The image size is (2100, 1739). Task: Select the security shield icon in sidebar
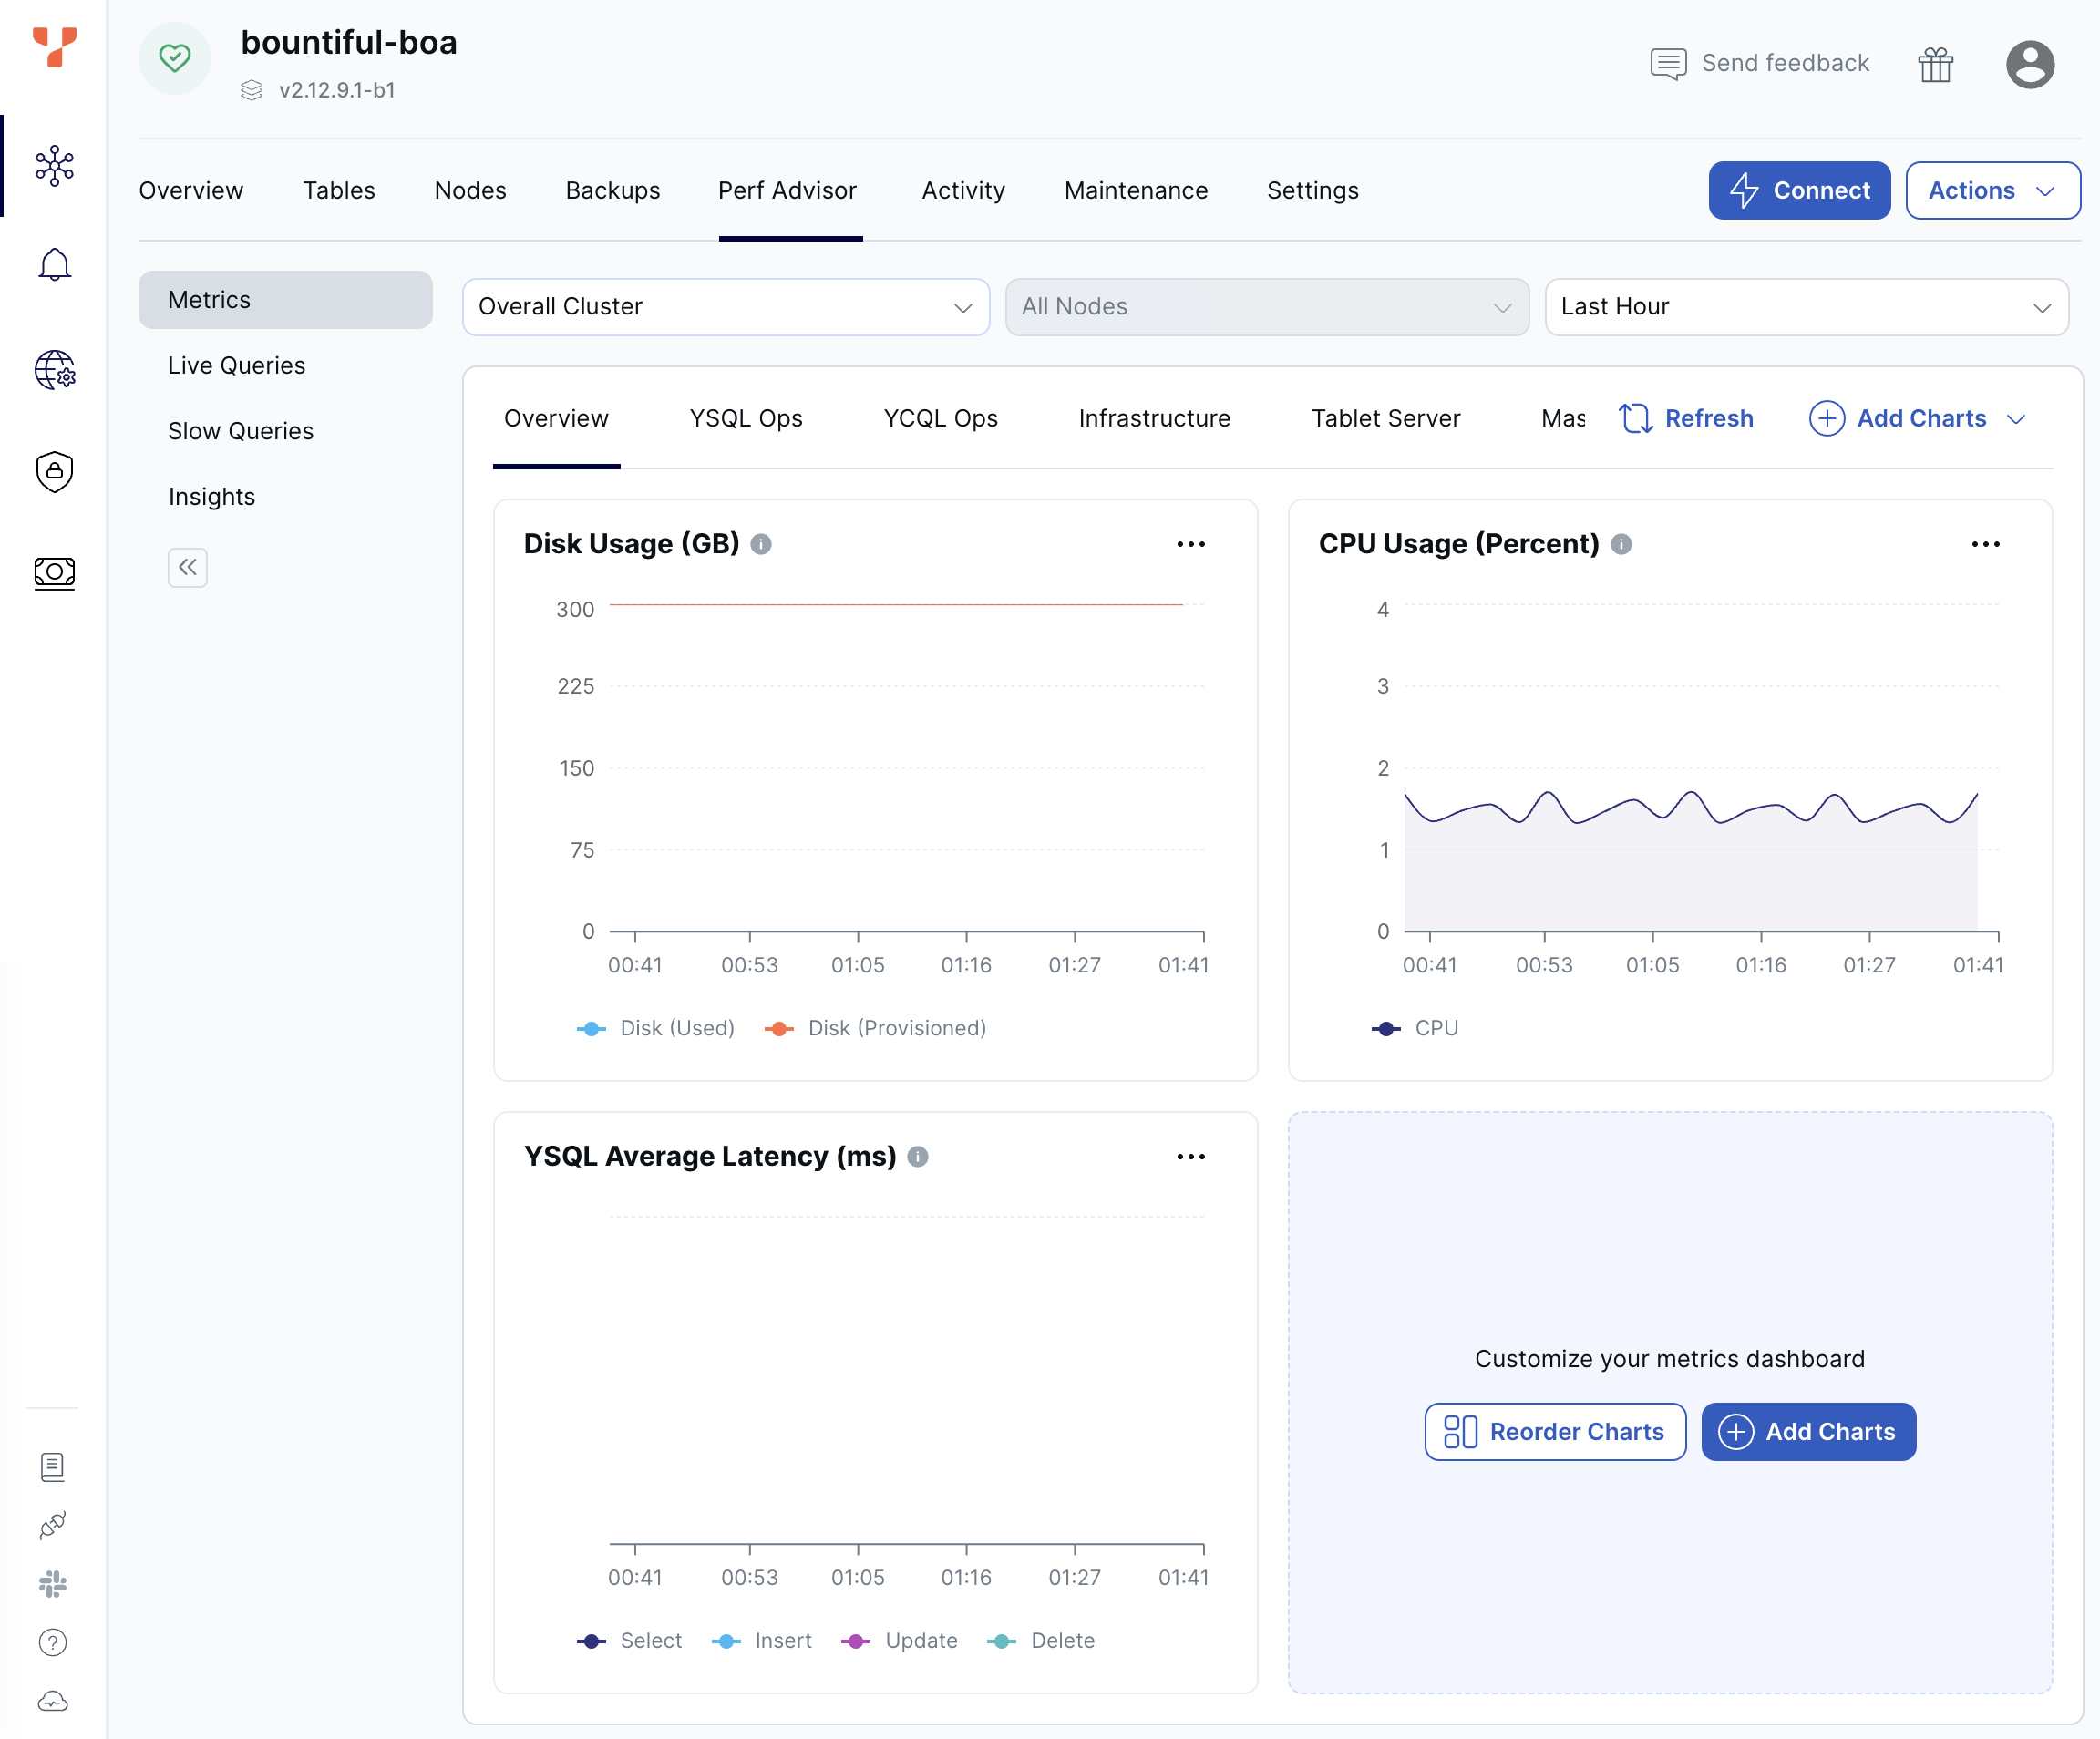coord(54,472)
